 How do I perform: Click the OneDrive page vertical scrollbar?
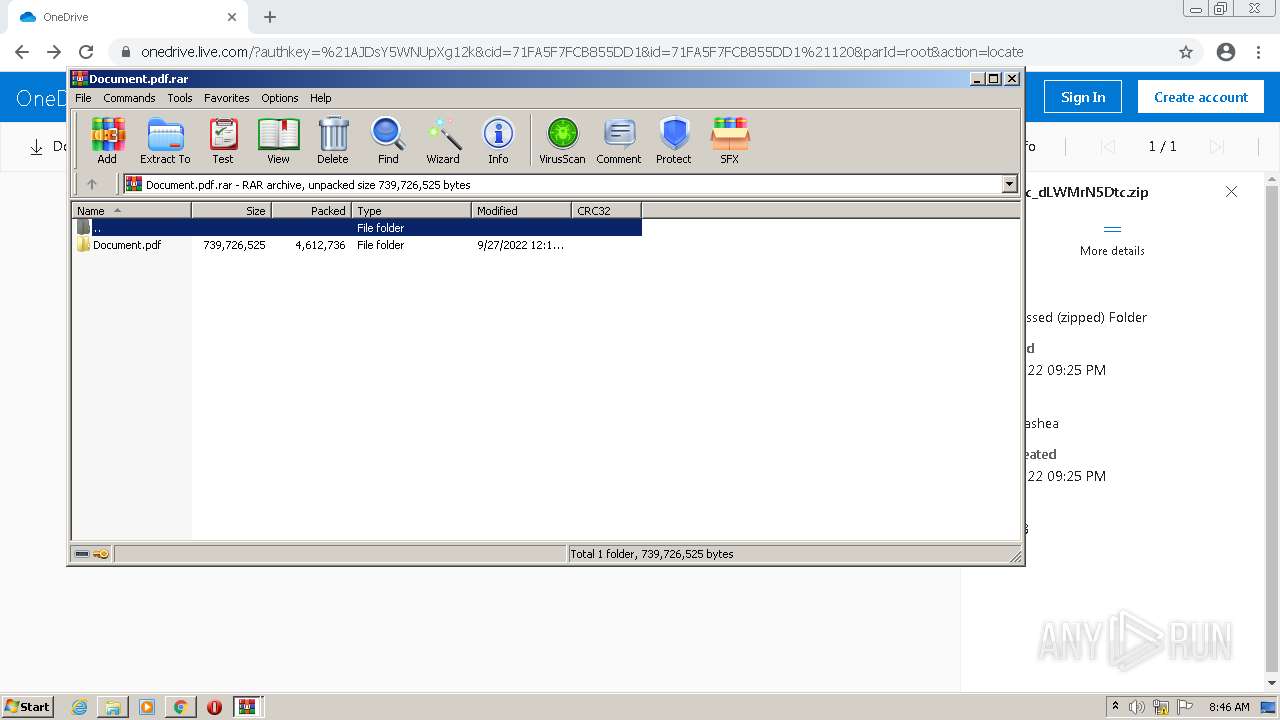[1272, 430]
